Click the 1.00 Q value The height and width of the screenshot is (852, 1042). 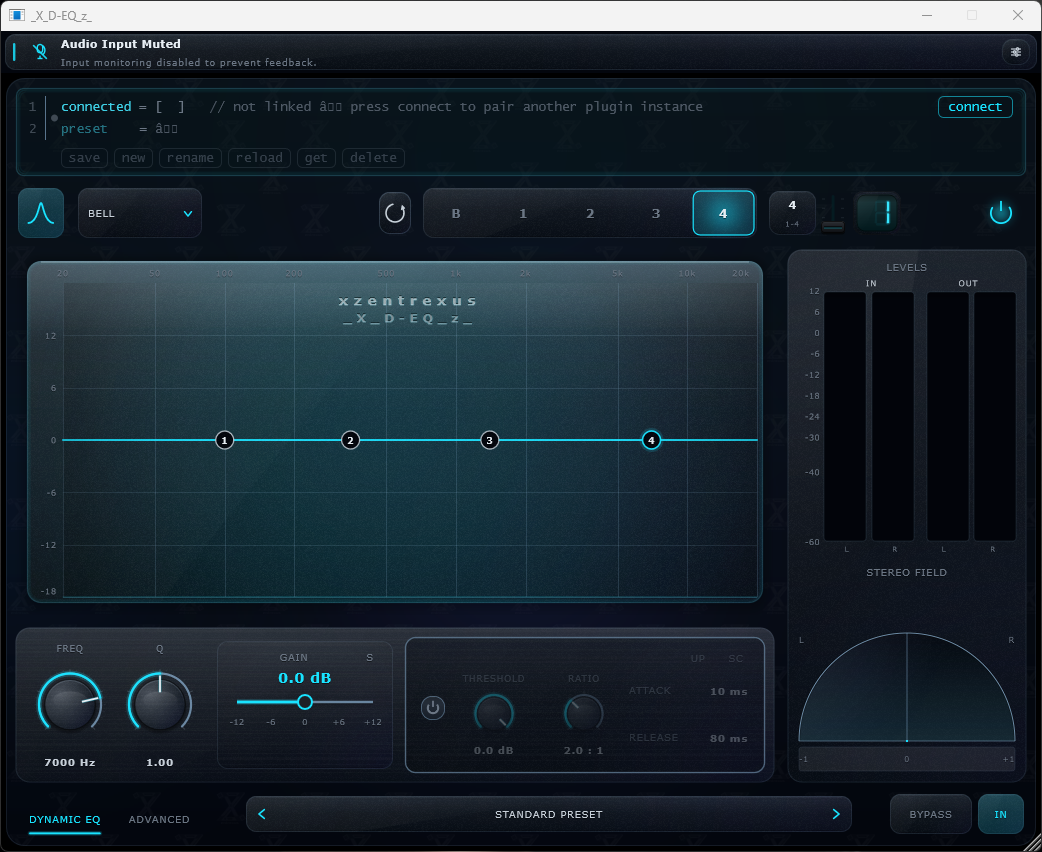(x=159, y=762)
